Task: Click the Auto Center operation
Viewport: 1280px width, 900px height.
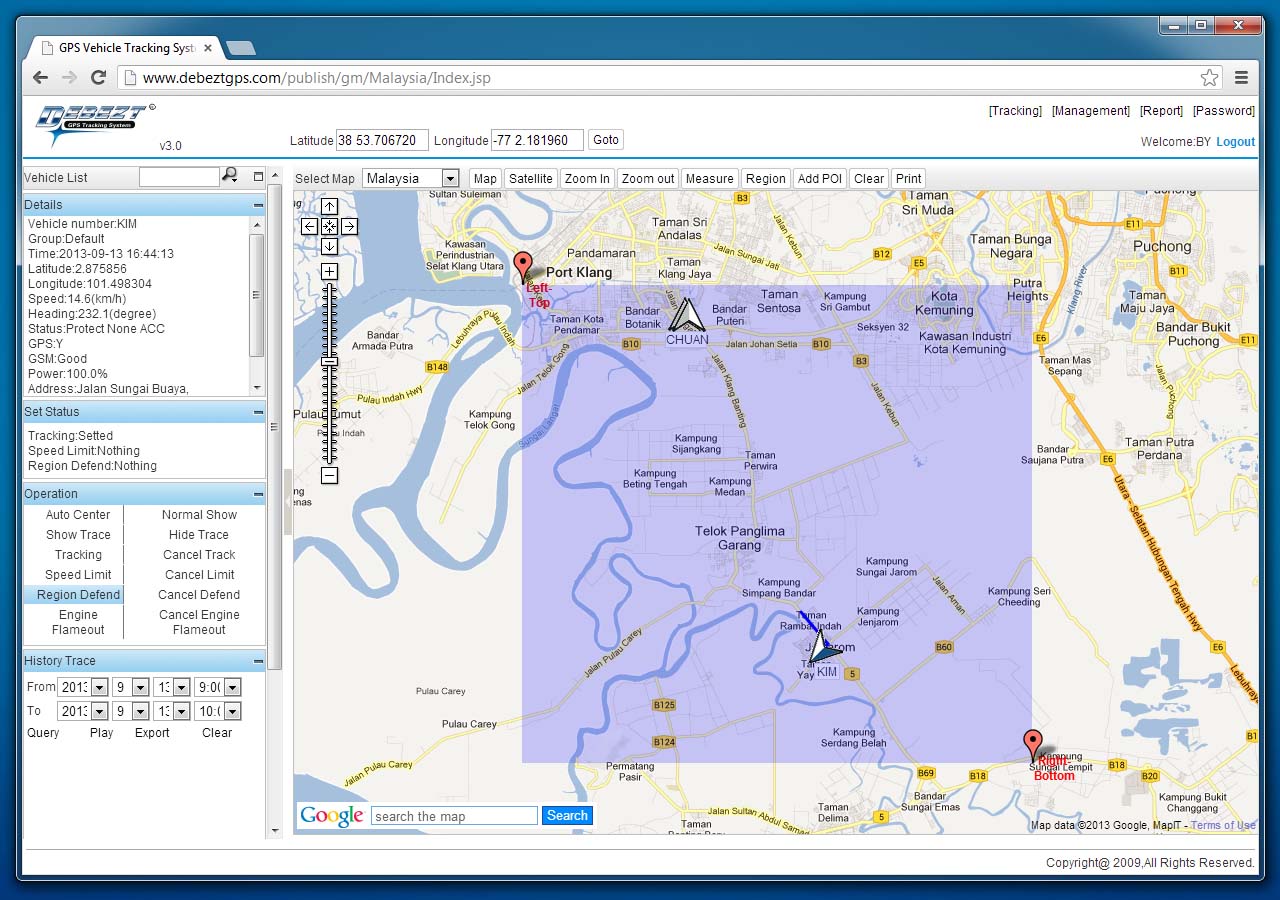Action: pos(78,515)
